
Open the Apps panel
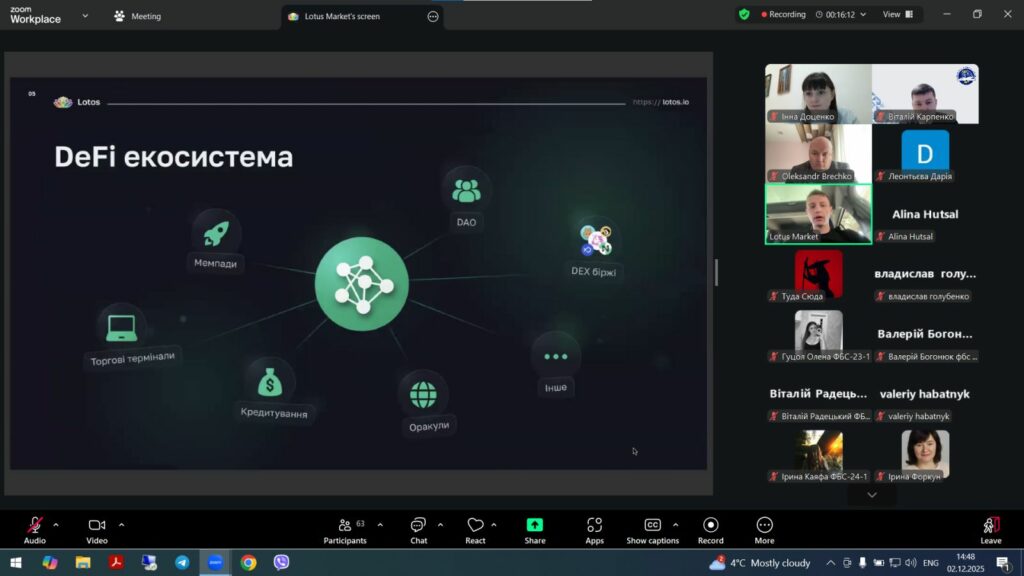point(594,526)
